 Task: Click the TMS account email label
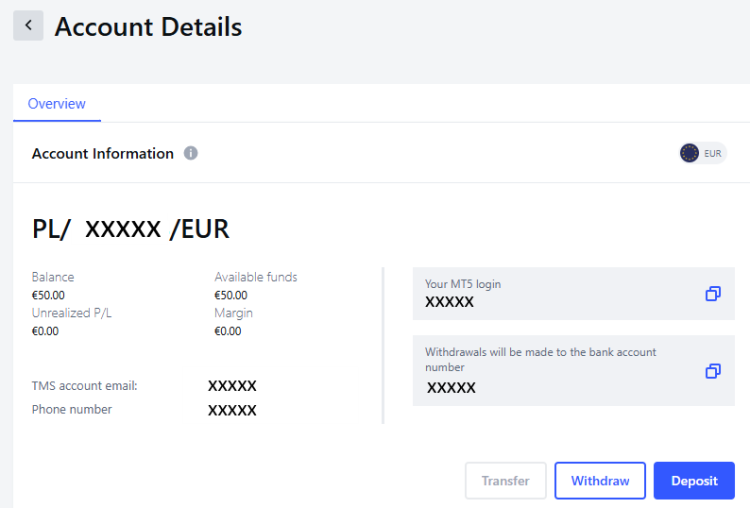84,385
